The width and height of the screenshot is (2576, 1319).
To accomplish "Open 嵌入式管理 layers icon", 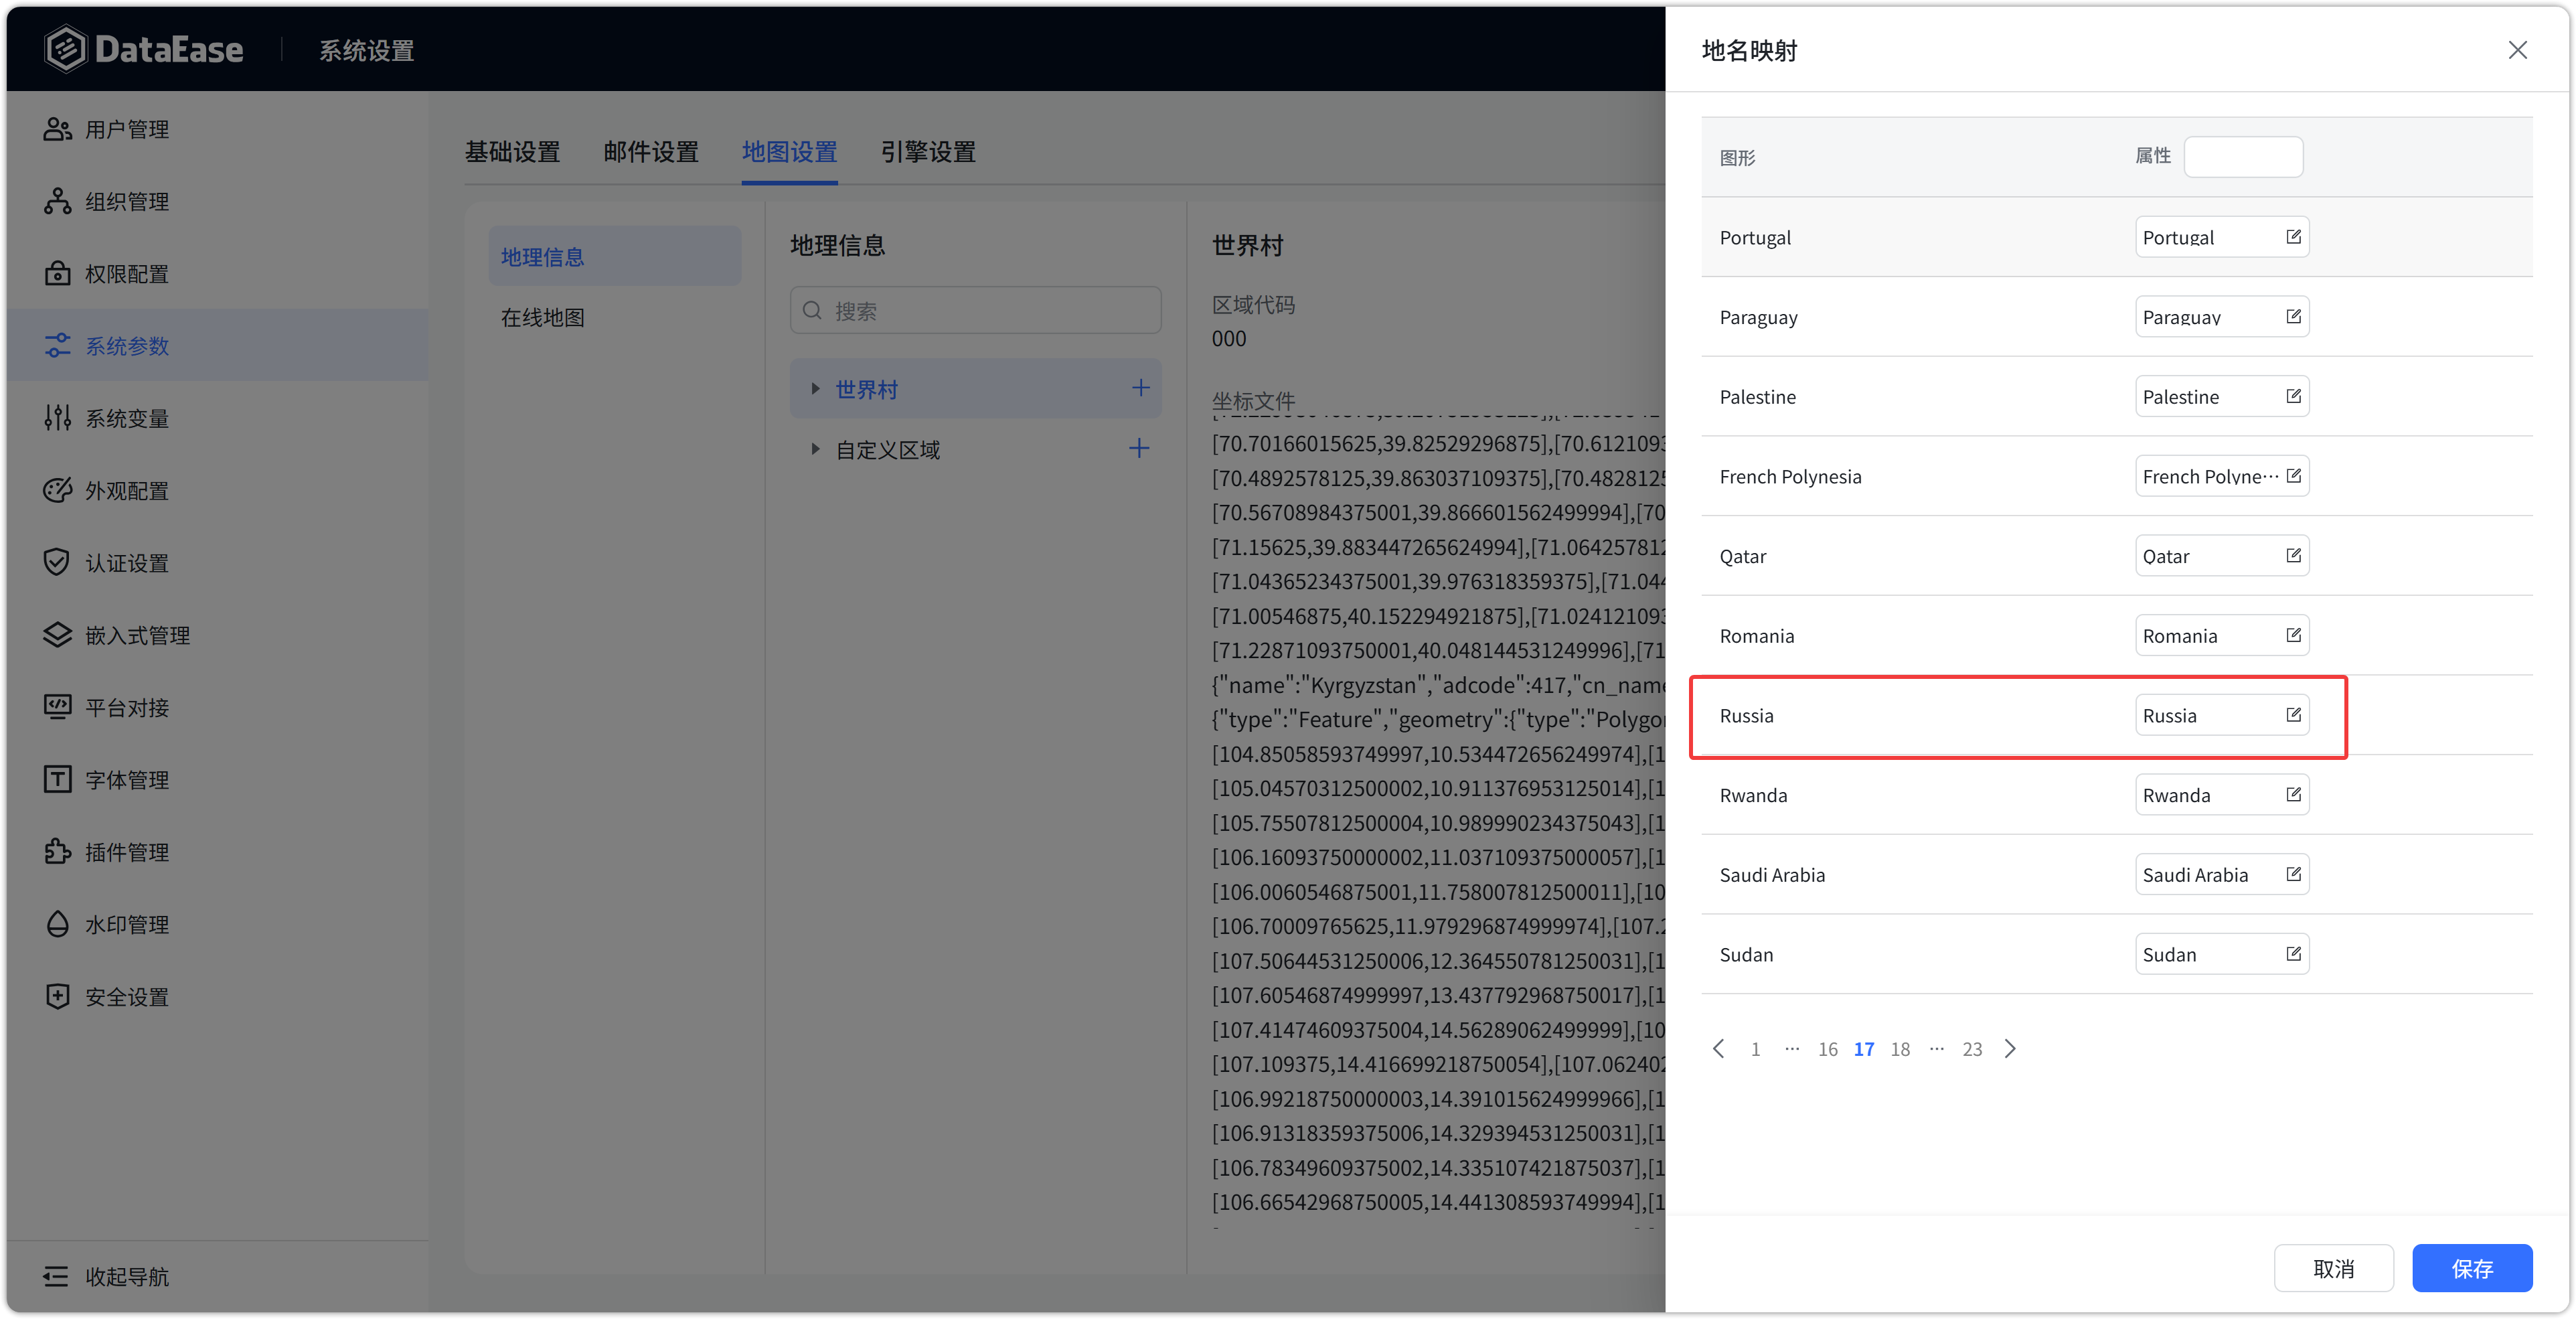I will pyautogui.click(x=57, y=635).
